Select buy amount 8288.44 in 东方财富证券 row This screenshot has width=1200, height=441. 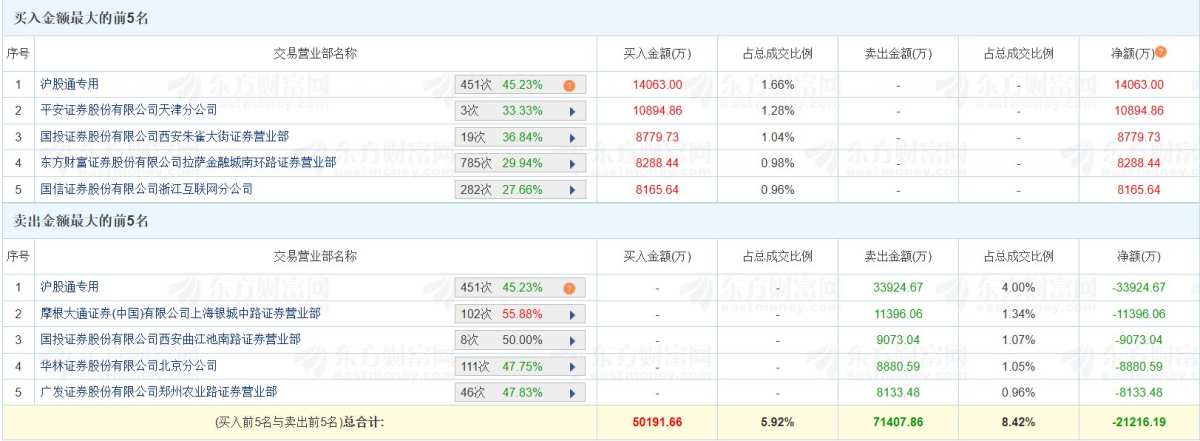(658, 163)
